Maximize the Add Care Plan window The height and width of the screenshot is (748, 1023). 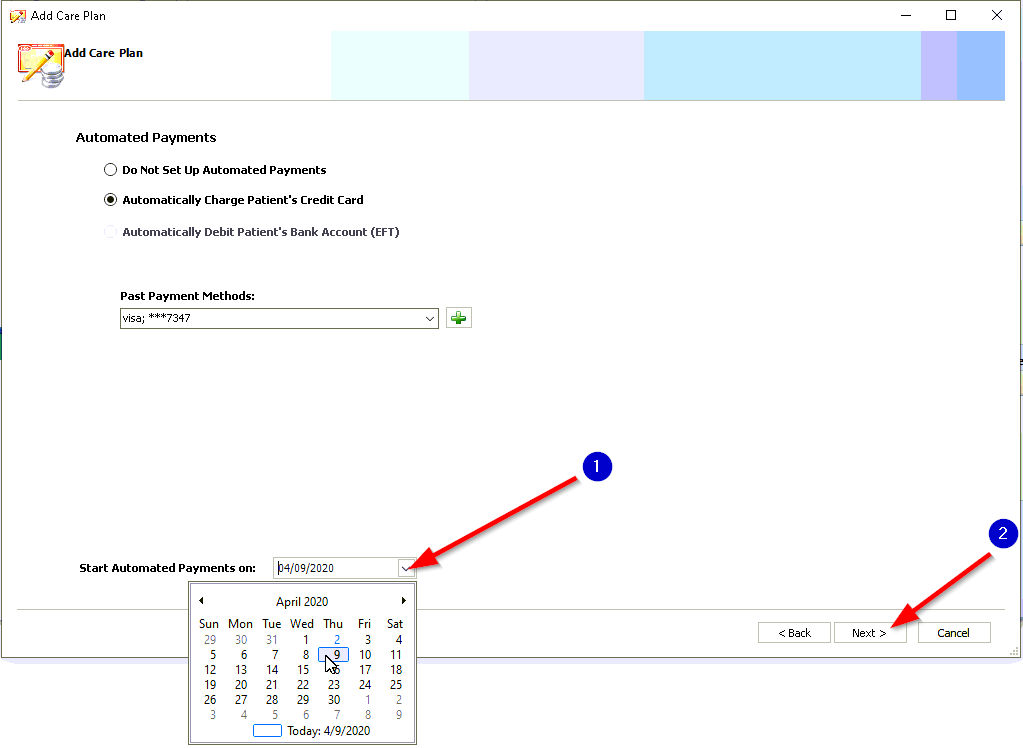pos(951,15)
